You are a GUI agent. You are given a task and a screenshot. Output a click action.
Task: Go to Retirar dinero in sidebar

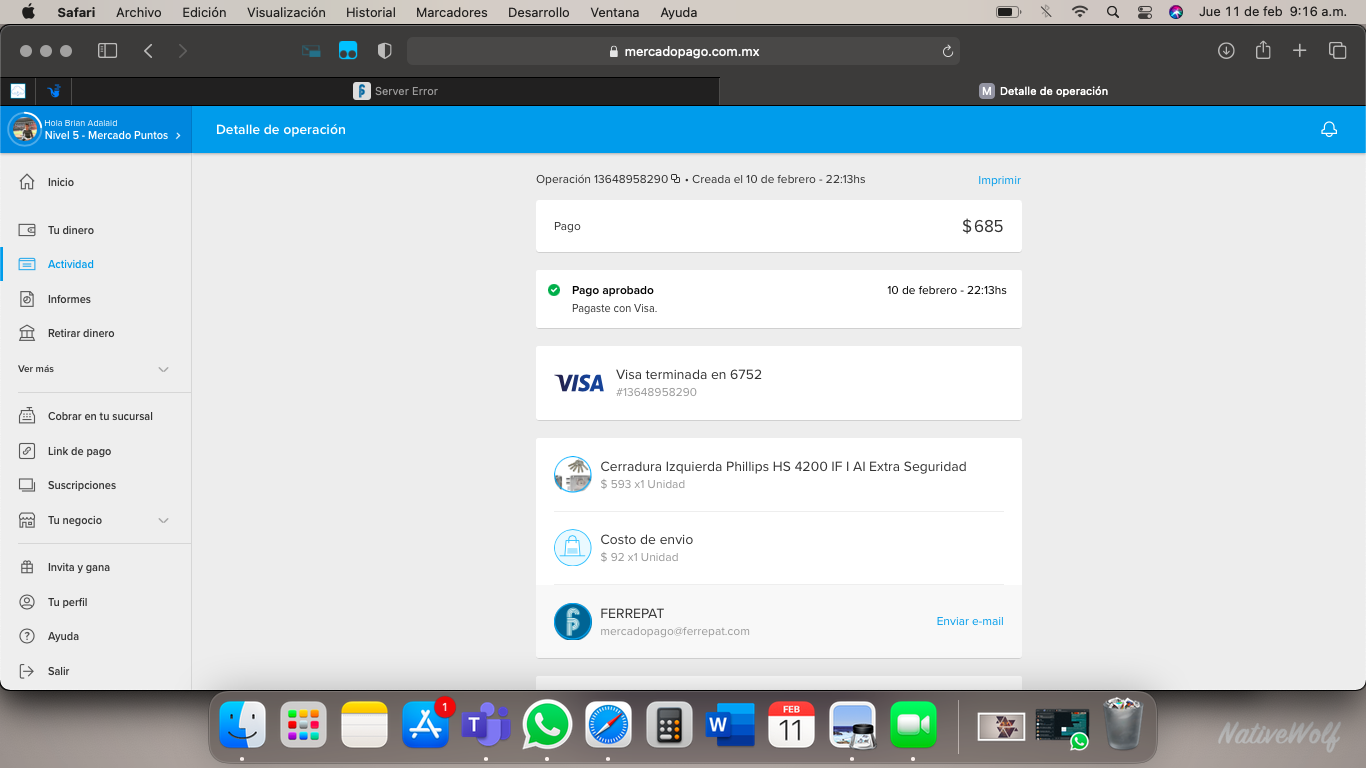[81, 333]
